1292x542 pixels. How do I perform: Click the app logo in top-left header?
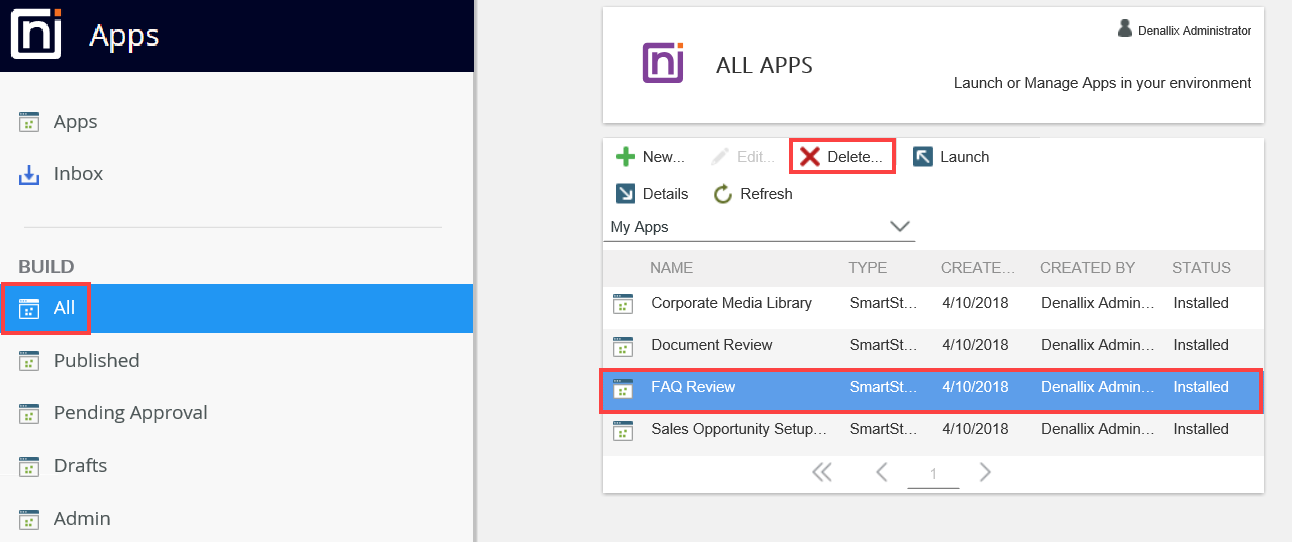pos(36,35)
